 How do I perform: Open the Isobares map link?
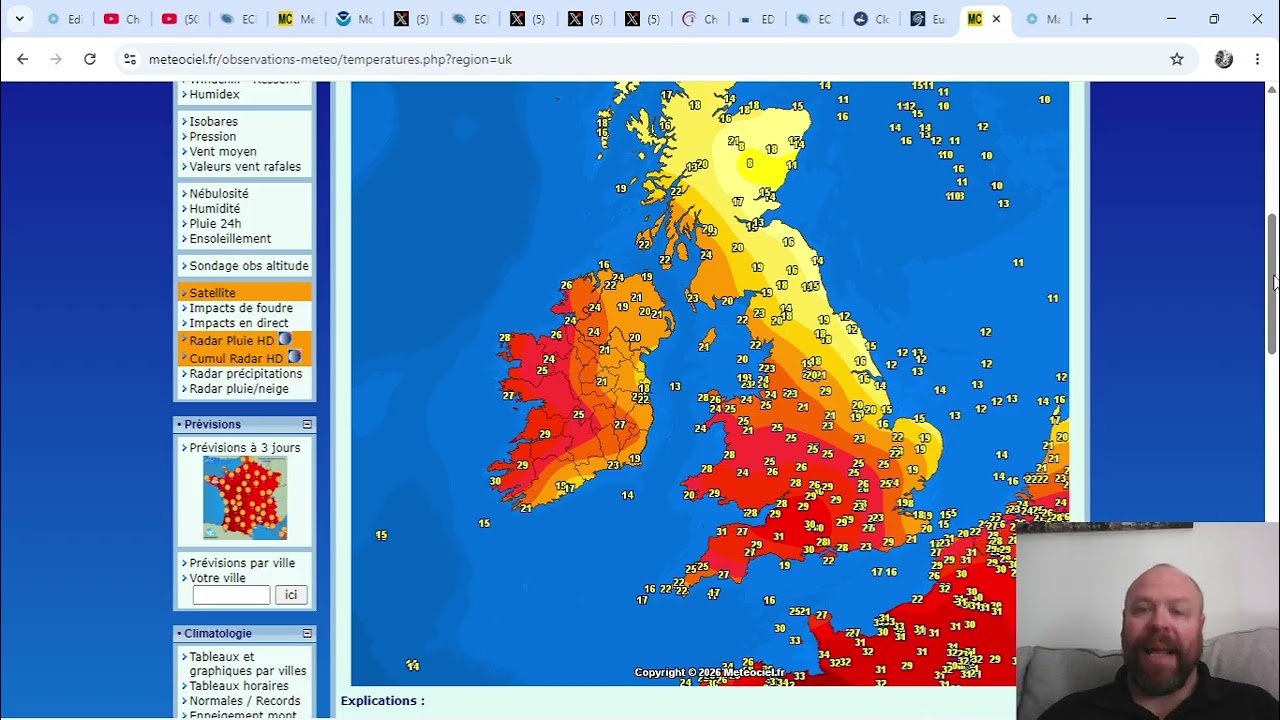tap(213, 121)
